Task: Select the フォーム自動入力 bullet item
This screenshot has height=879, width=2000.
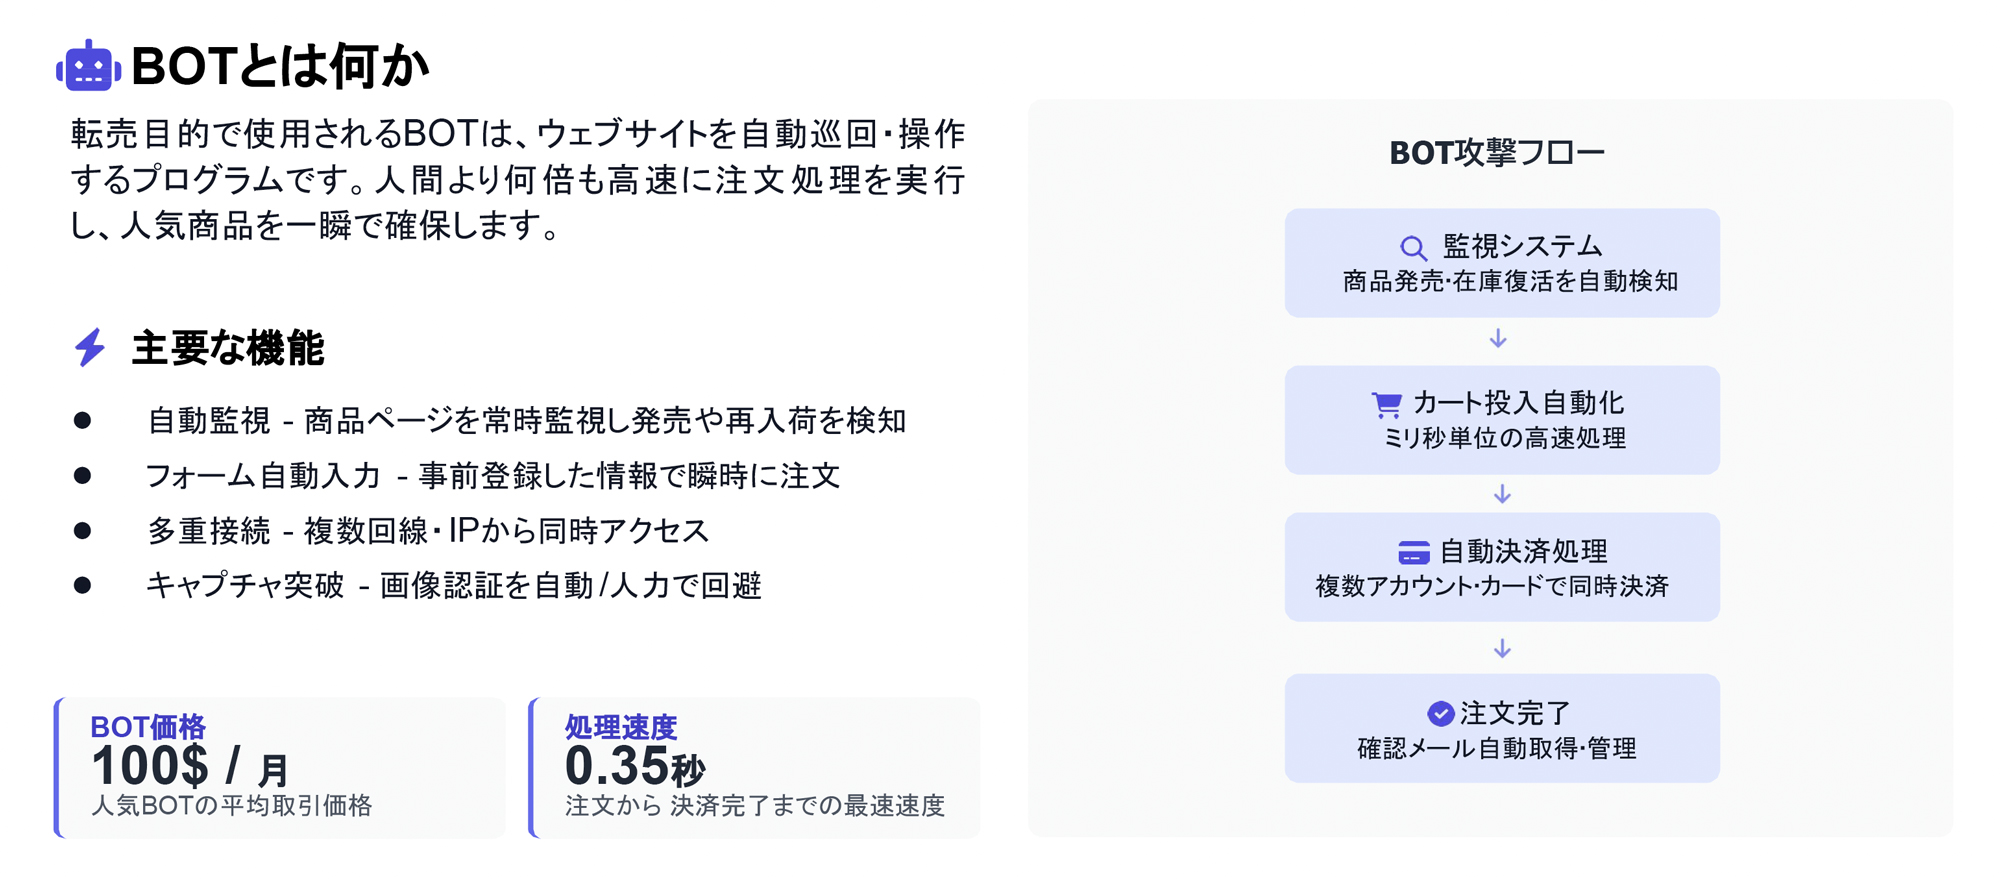Action: (492, 476)
